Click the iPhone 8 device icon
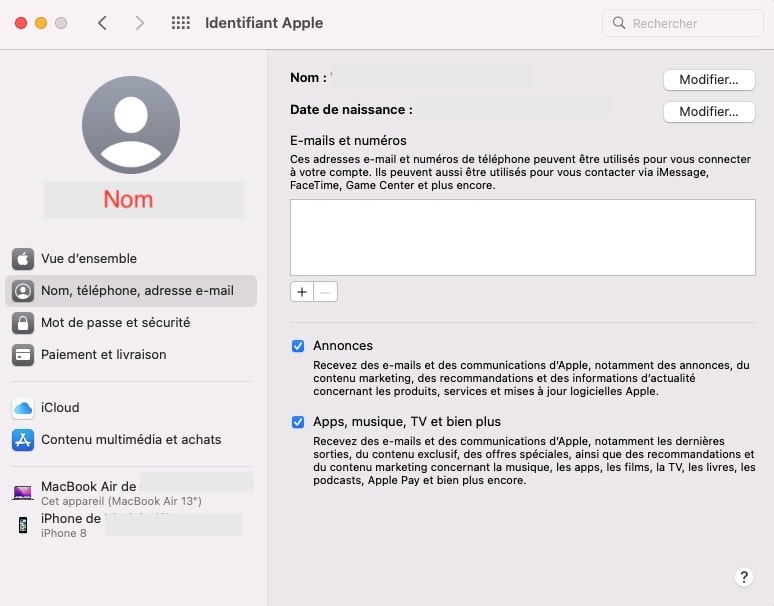Screen dimensions: 774x606 pos(23,525)
